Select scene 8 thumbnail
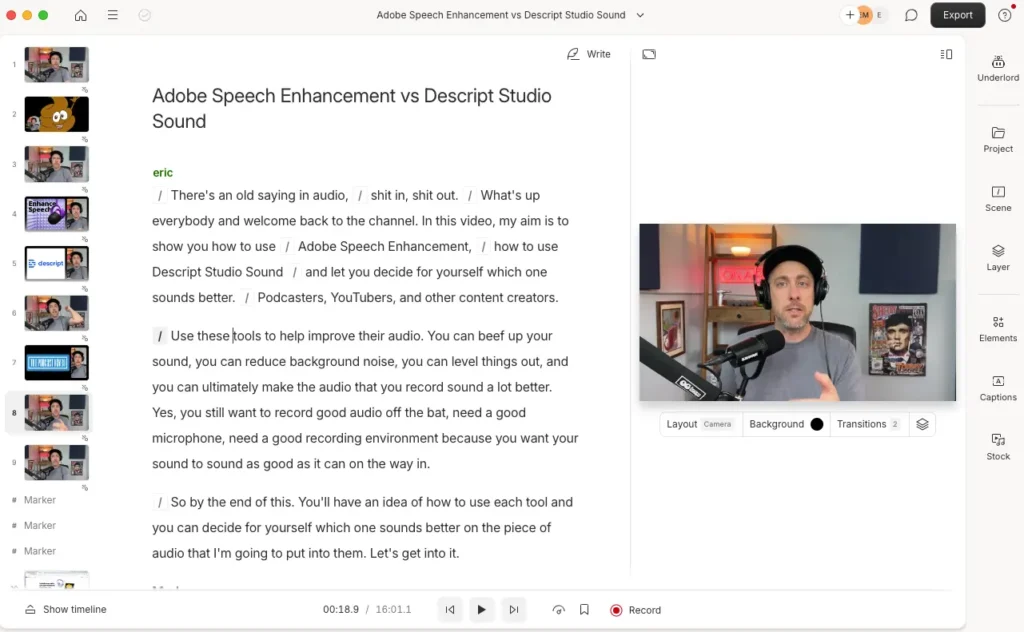1024x632 pixels. click(x=57, y=413)
